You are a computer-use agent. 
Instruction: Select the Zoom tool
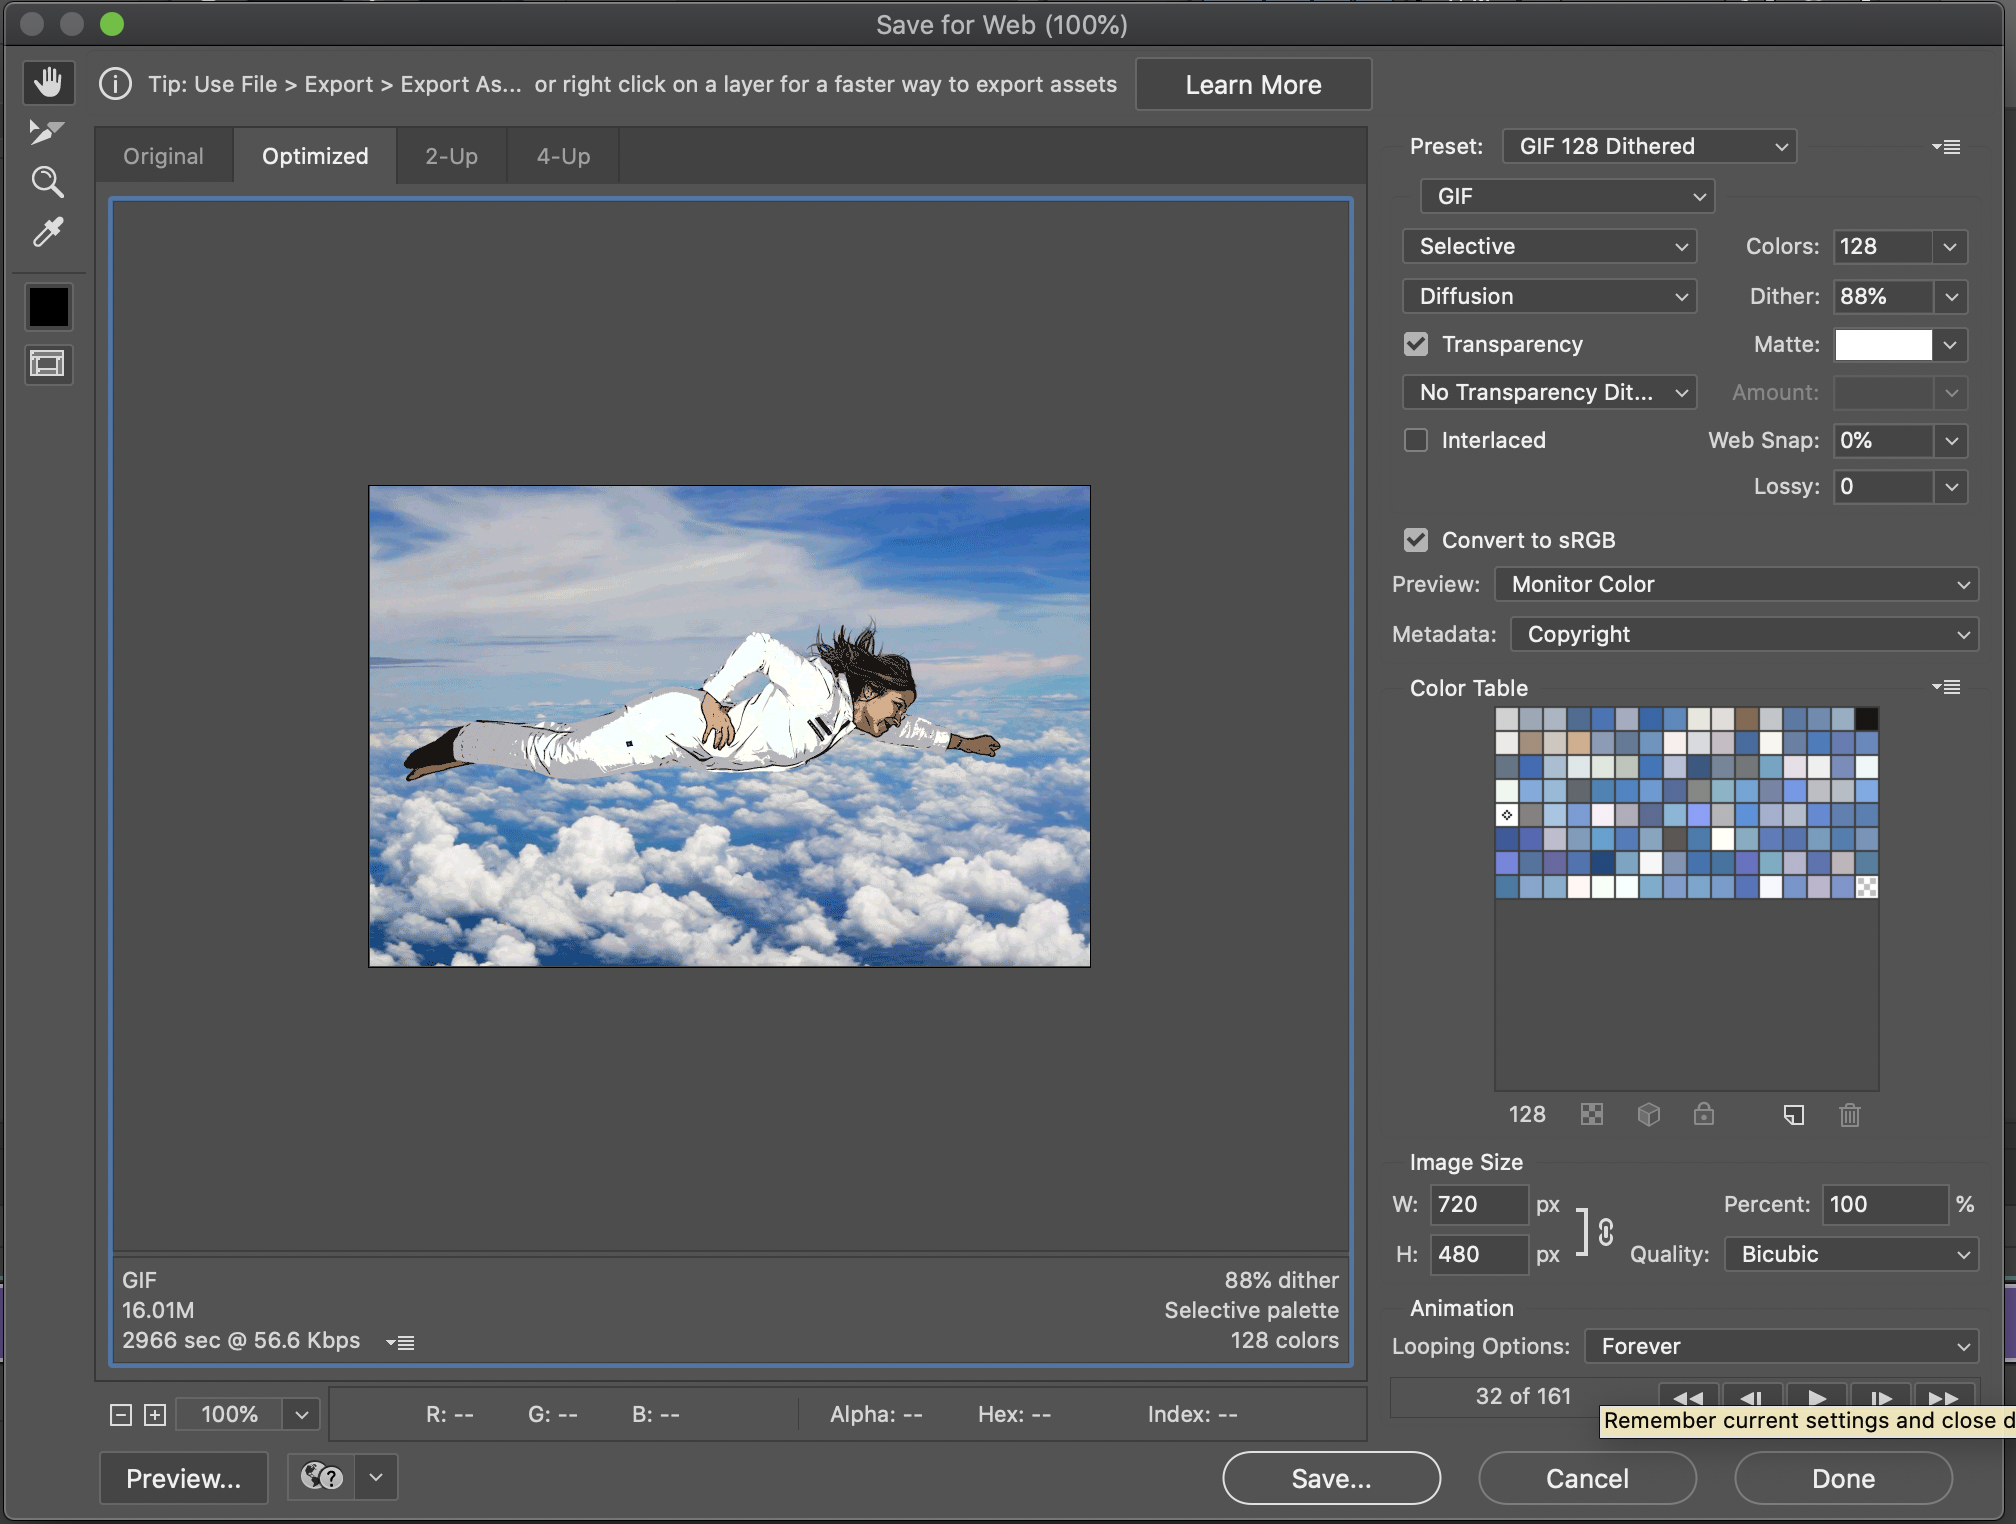(x=47, y=182)
